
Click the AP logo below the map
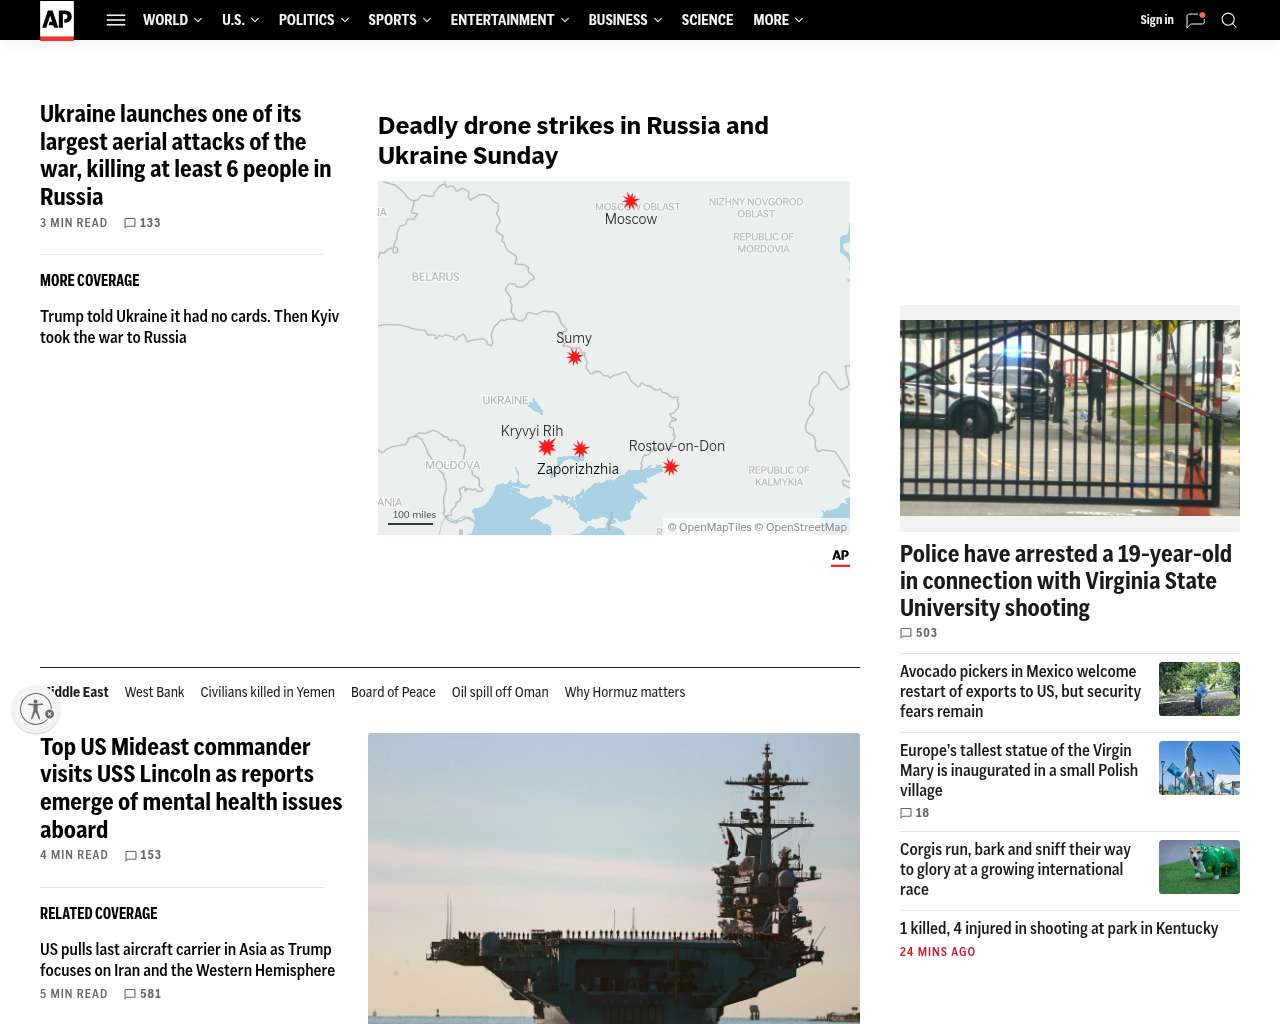[840, 558]
